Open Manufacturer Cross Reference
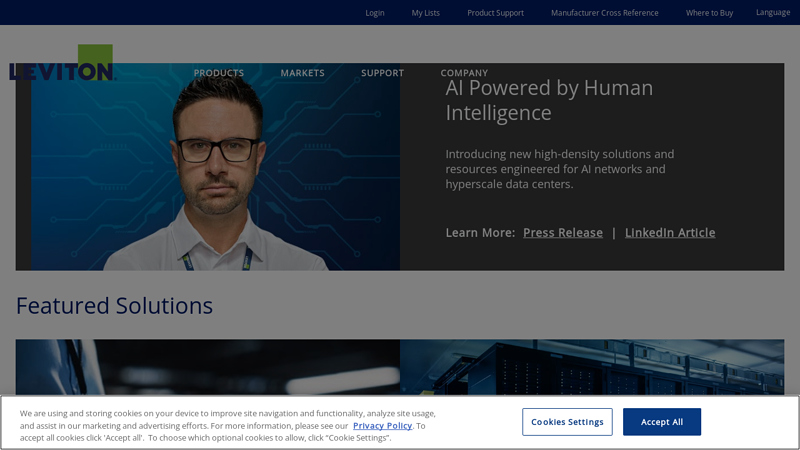The image size is (800, 450). tap(604, 13)
